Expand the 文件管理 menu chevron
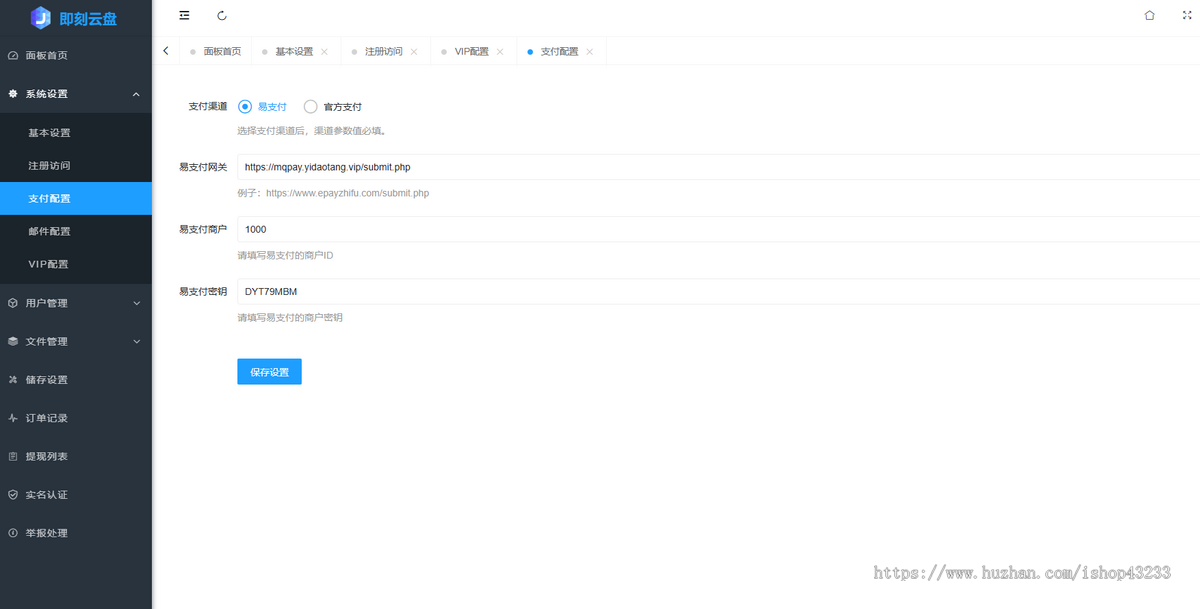 [x=136, y=341]
